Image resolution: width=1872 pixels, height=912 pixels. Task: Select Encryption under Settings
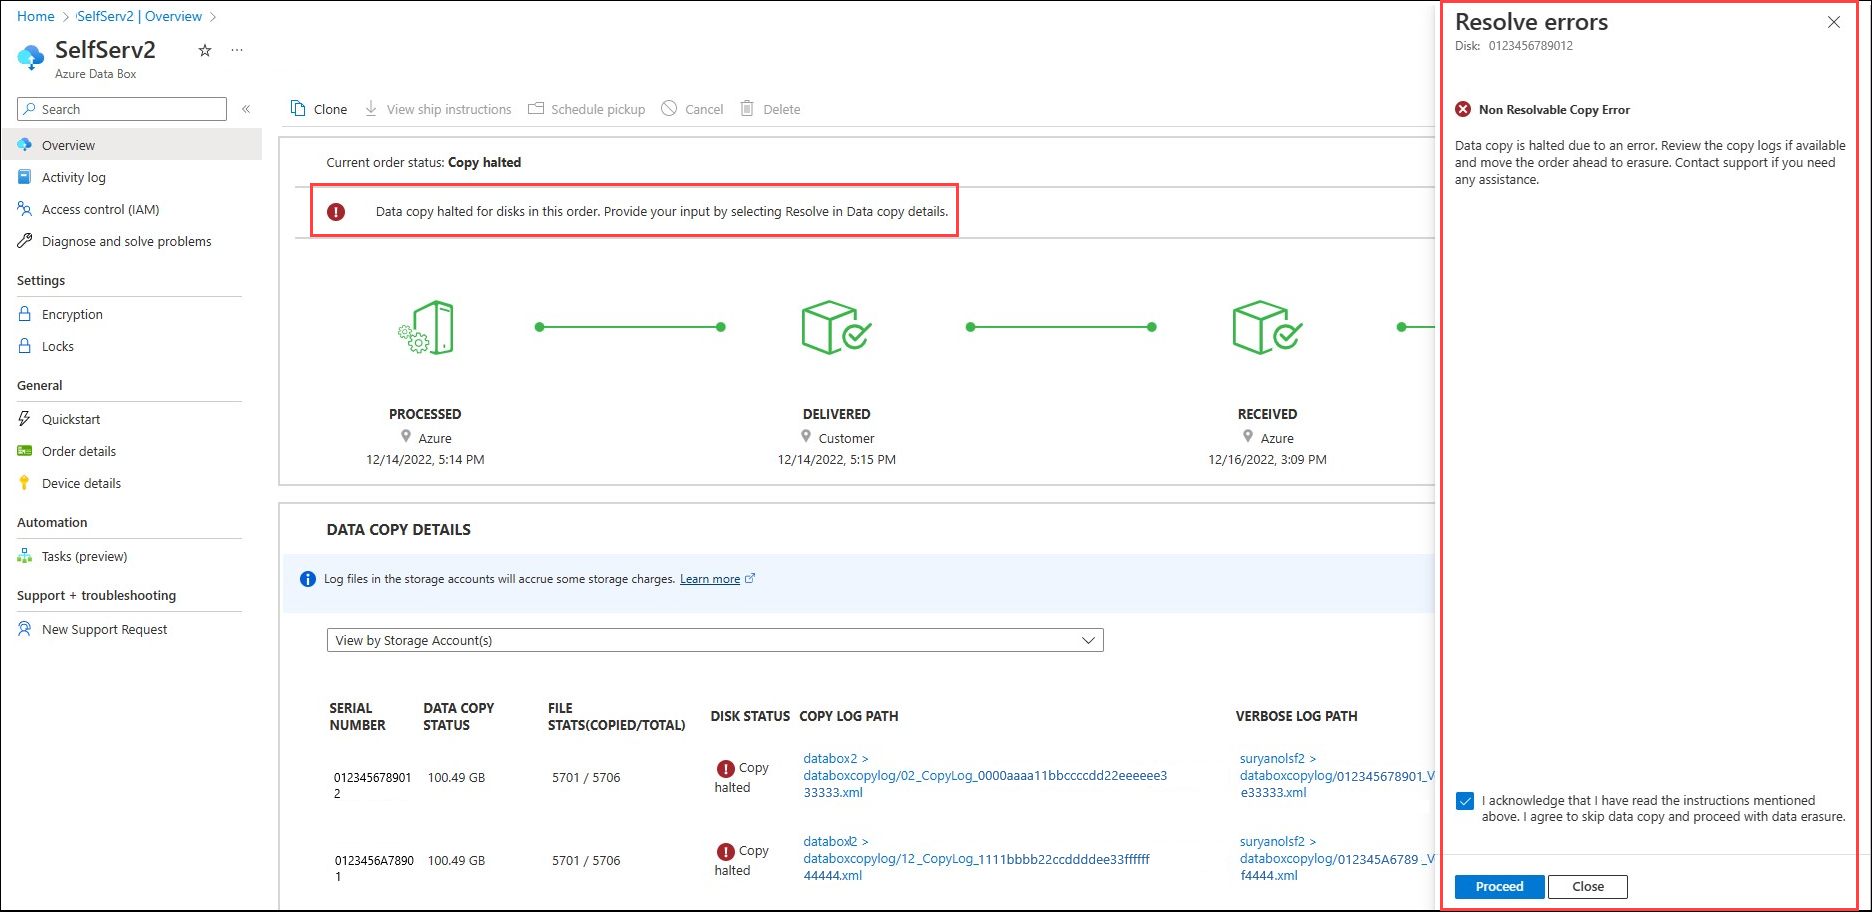click(72, 314)
